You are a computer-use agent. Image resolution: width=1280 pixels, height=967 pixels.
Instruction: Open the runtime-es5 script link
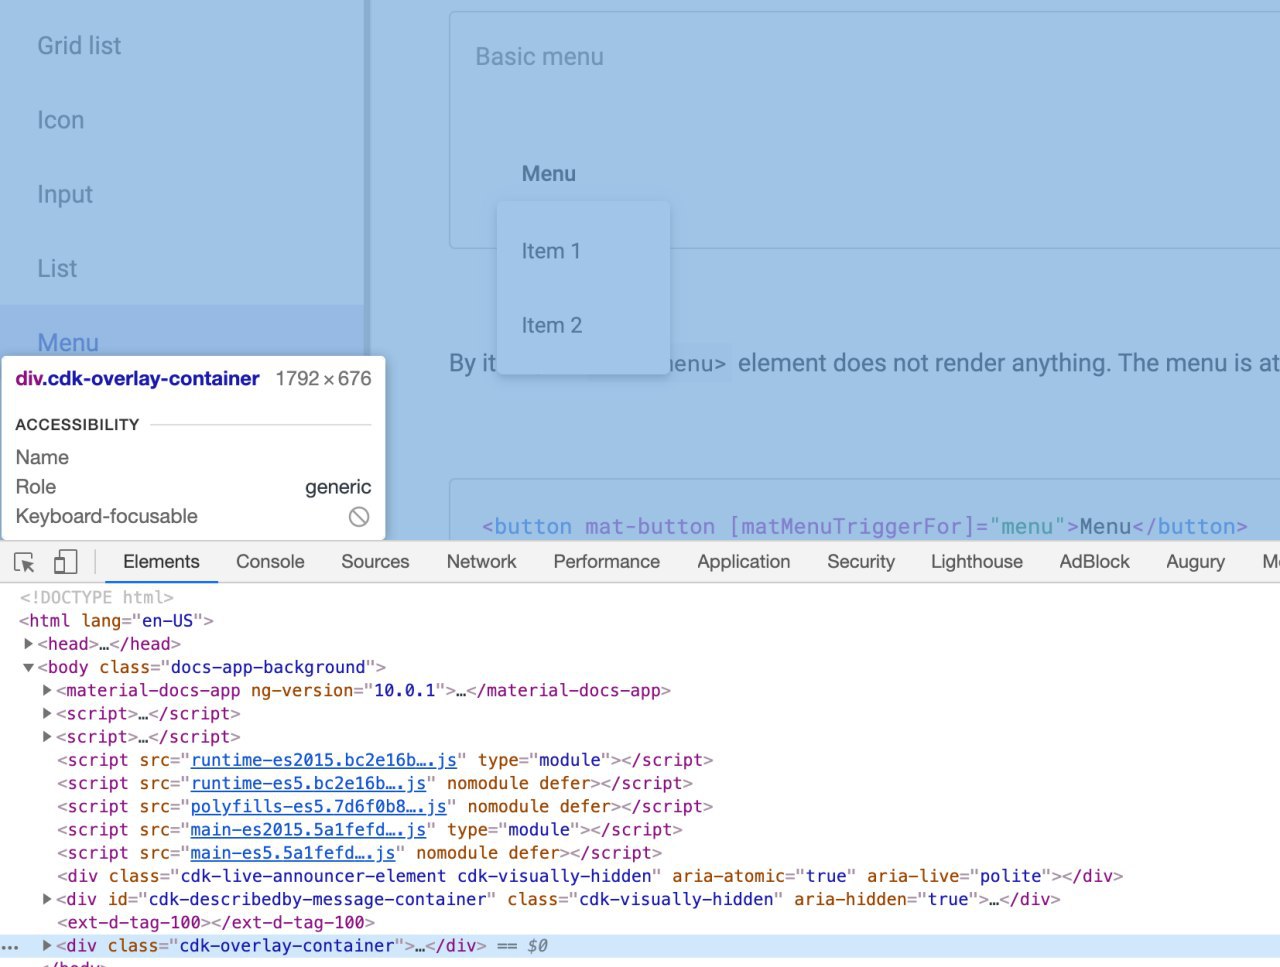pyautogui.click(x=308, y=783)
